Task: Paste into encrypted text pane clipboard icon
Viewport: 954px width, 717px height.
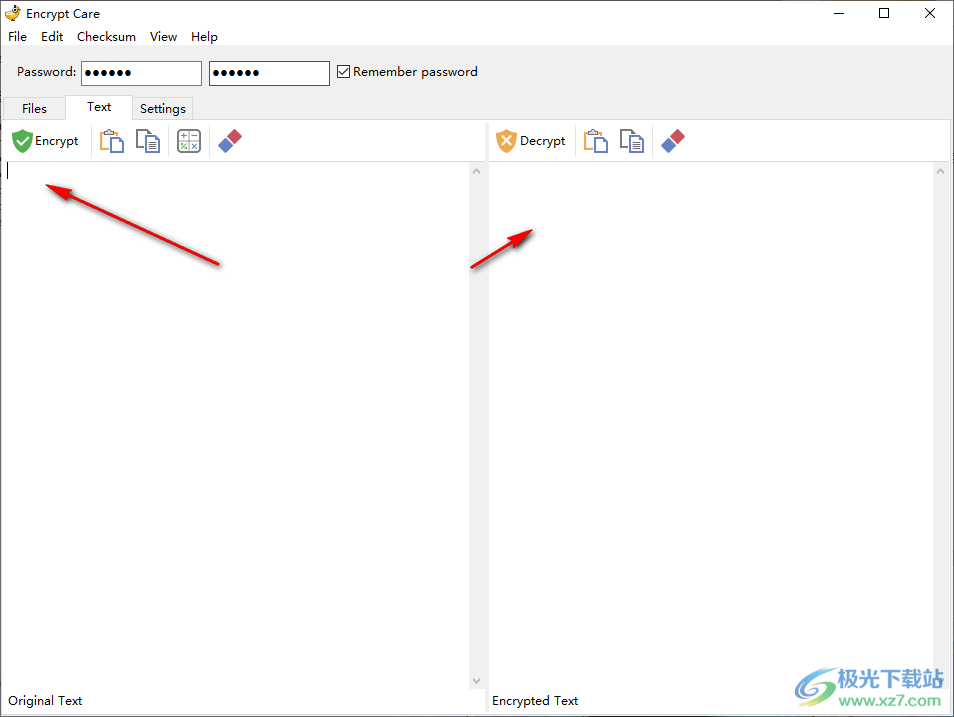Action: 596,141
